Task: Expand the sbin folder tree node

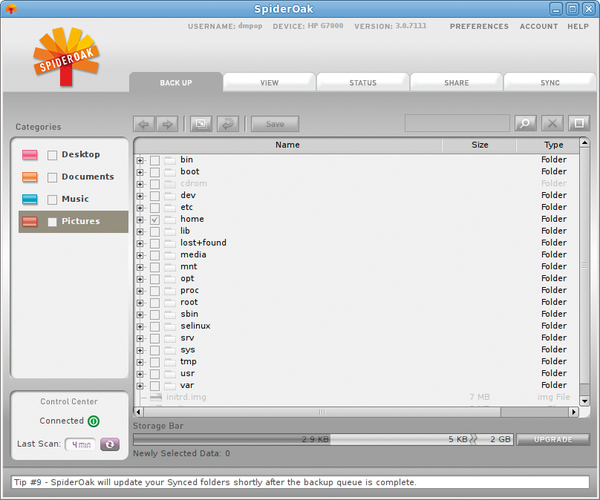Action: (140, 314)
